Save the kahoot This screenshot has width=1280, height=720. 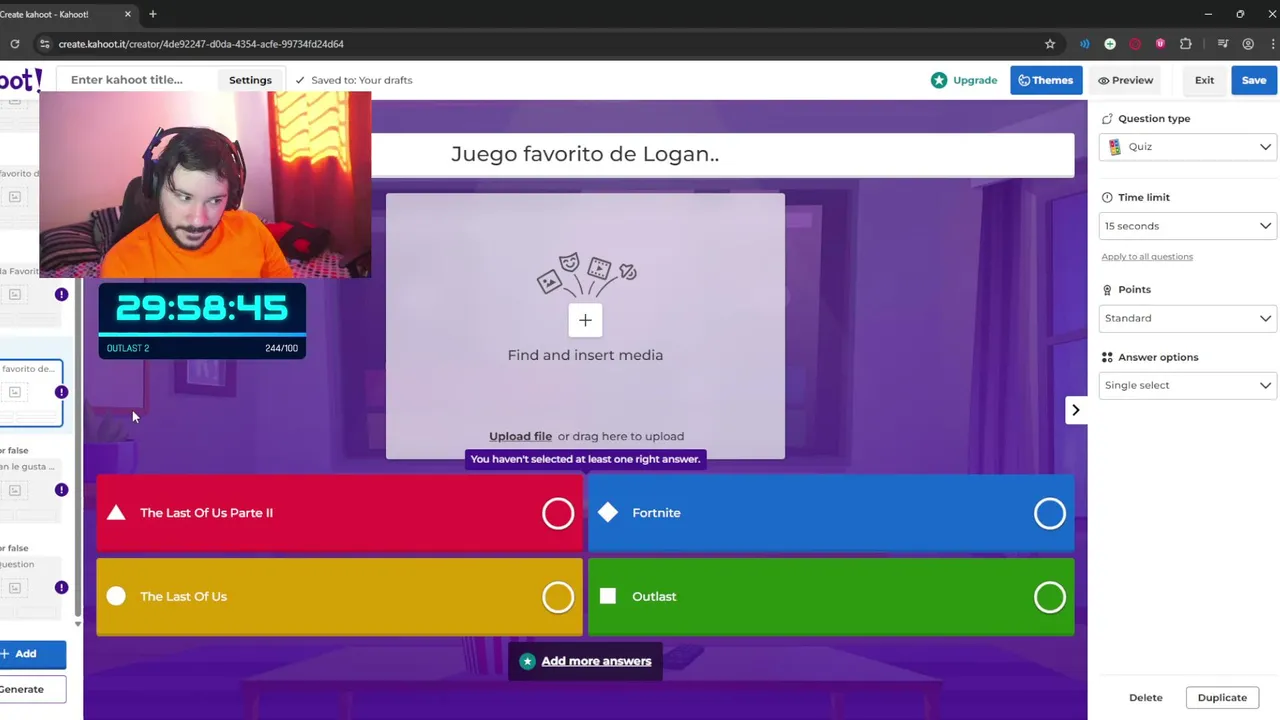point(1254,80)
